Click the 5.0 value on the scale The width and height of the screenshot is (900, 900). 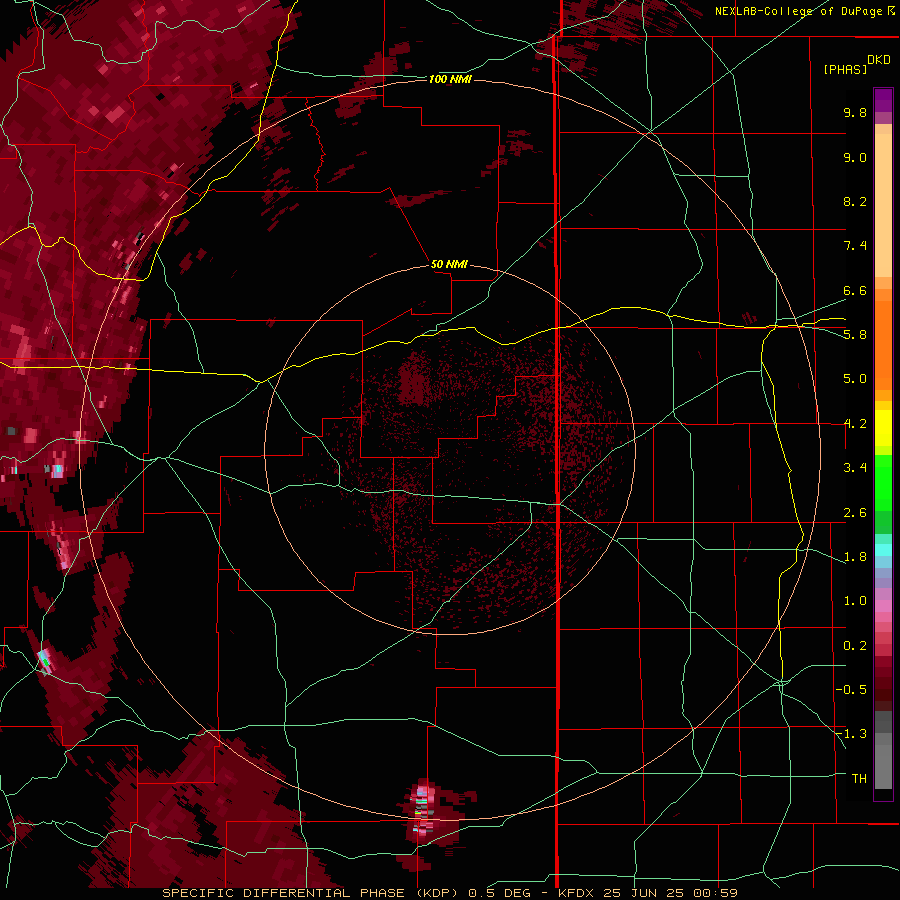click(x=855, y=379)
